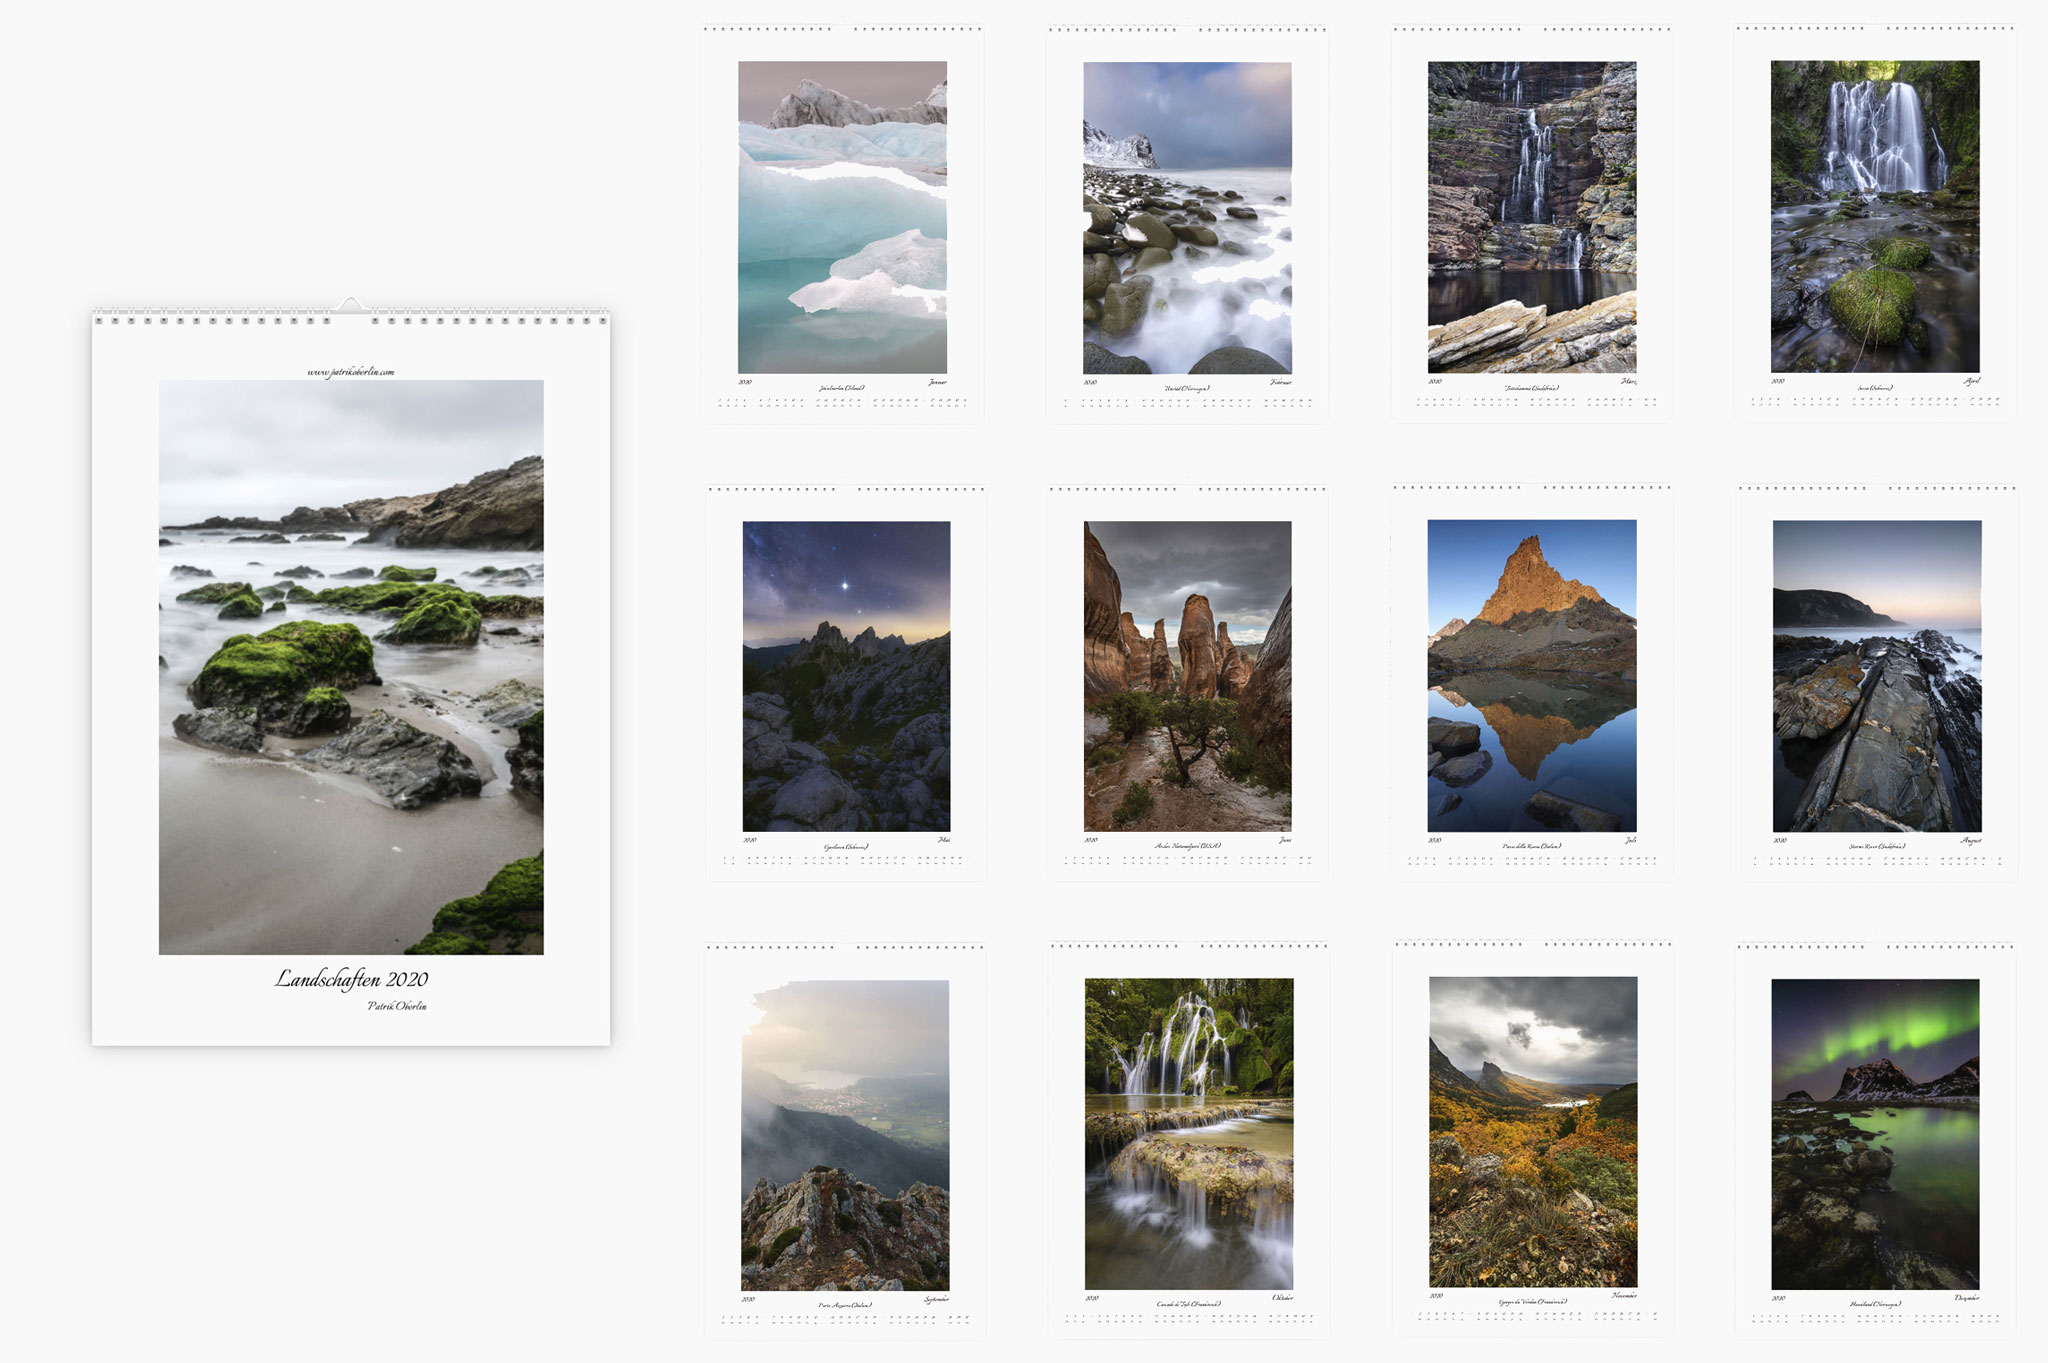The height and width of the screenshot is (1363, 2048).
Task: Click the 'Patrik Oberlin' author name
Action: 397,1006
